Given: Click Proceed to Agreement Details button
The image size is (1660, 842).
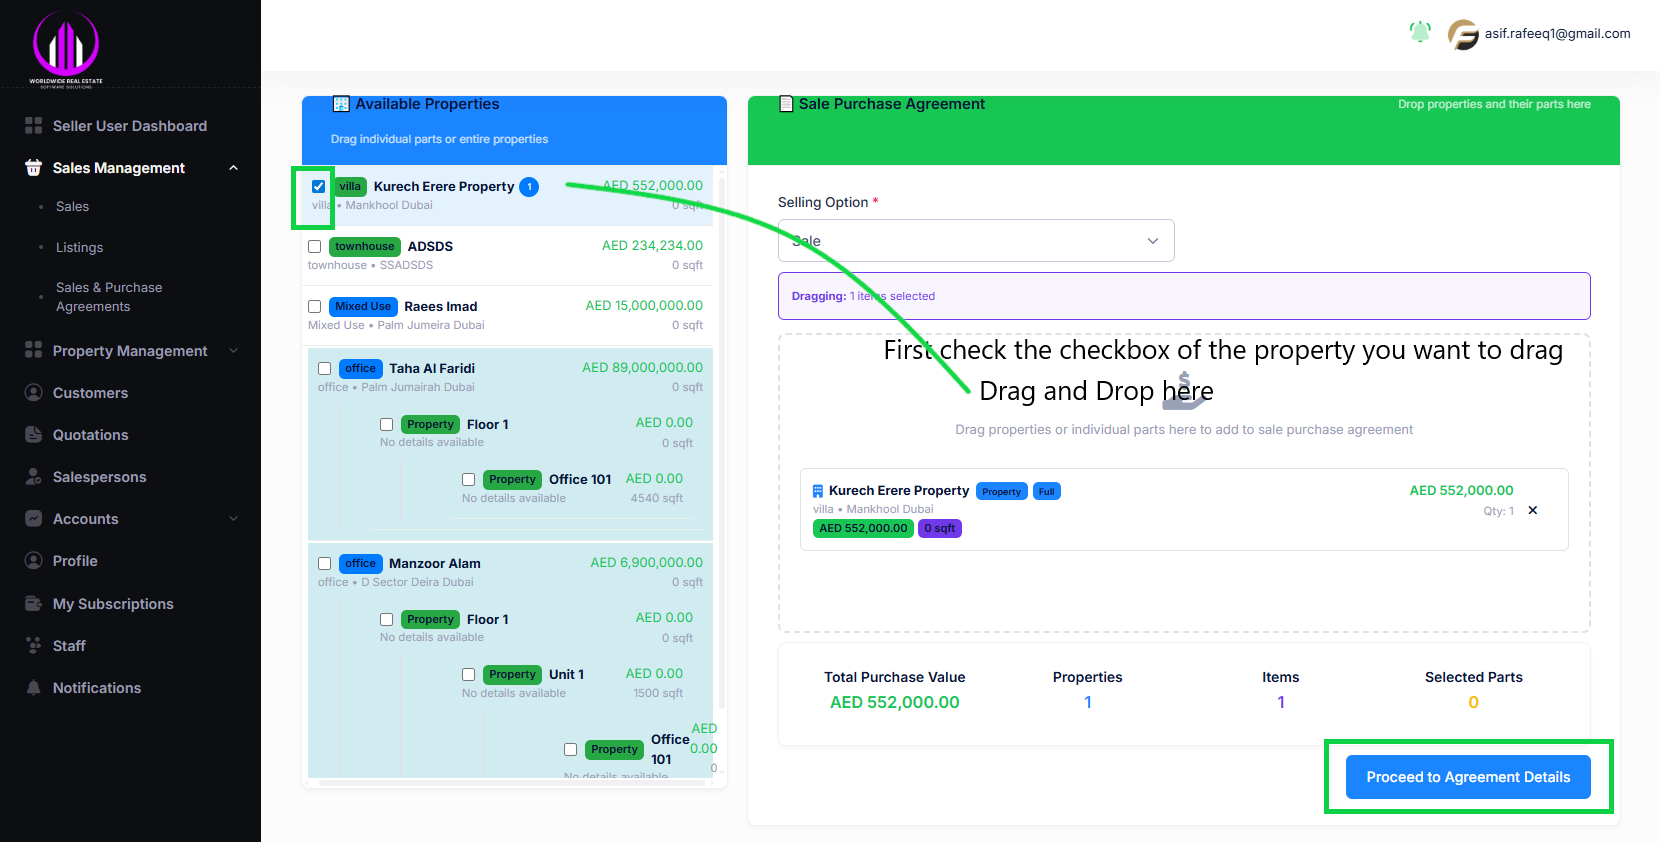Looking at the screenshot, I should 1467,777.
